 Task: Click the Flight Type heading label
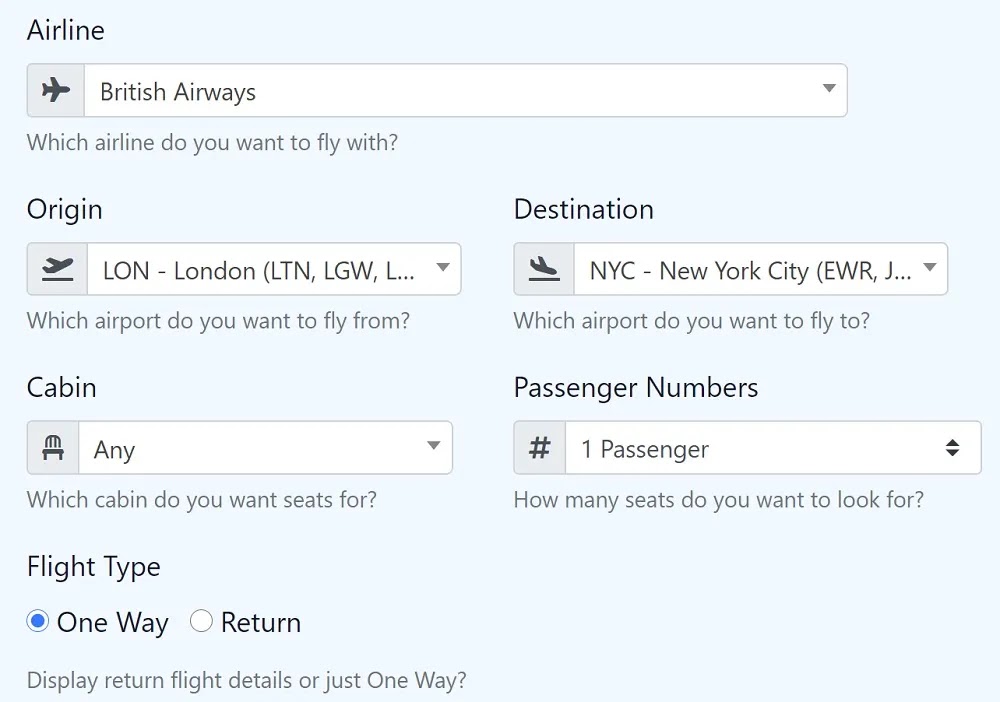(94, 567)
